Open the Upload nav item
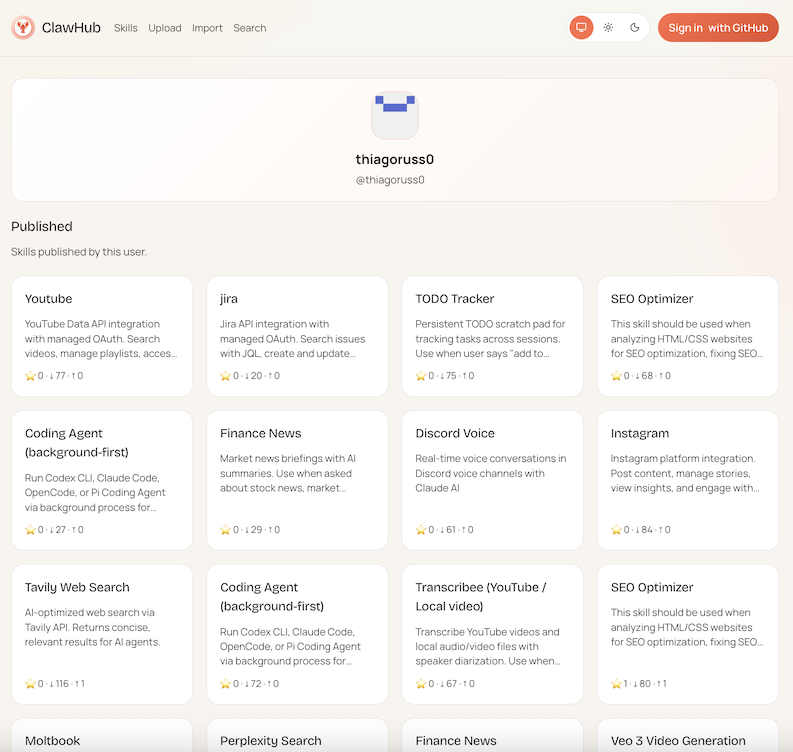 click(x=165, y=28)
